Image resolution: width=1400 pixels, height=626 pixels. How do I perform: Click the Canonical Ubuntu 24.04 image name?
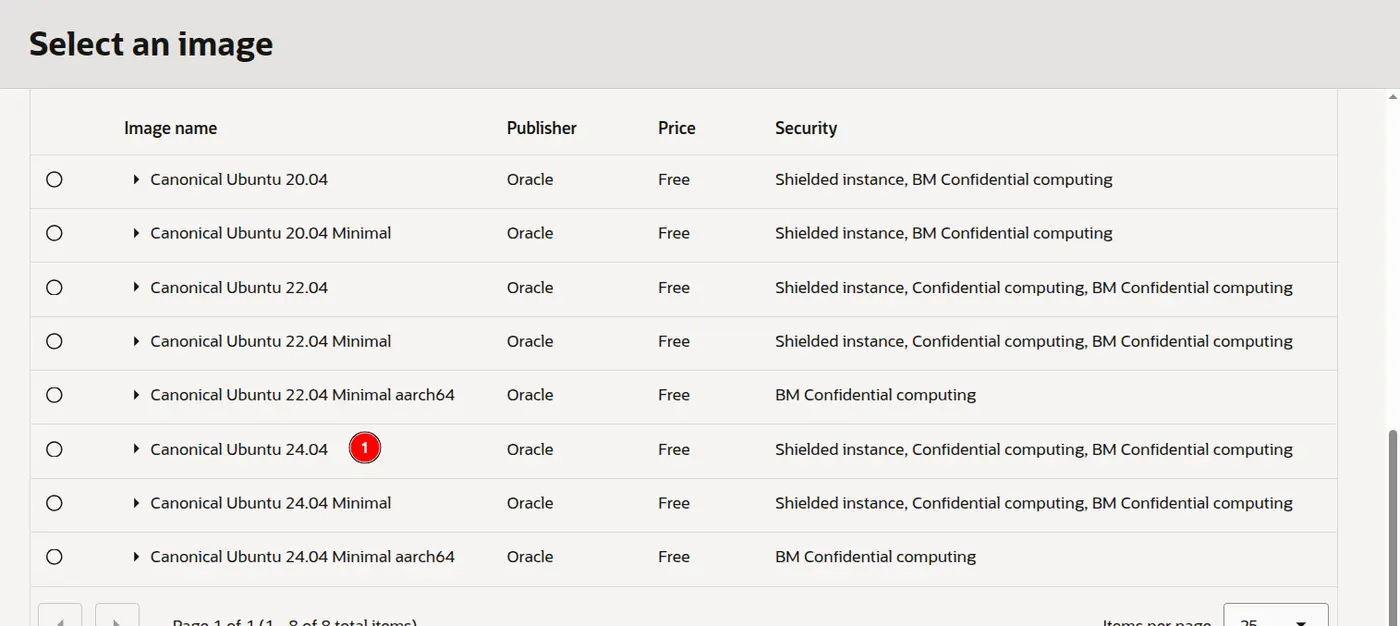(239, 449)
